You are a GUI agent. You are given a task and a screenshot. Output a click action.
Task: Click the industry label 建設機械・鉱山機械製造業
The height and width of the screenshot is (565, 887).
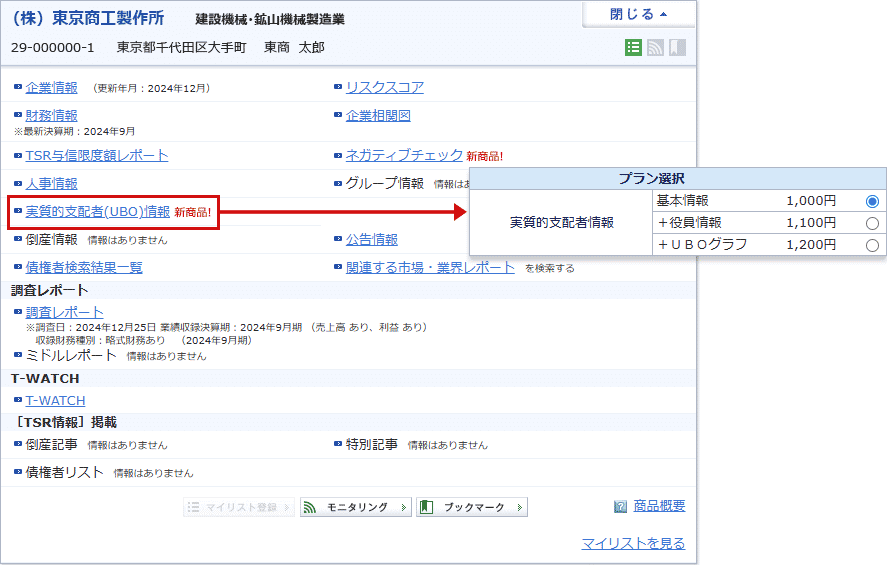270,20
